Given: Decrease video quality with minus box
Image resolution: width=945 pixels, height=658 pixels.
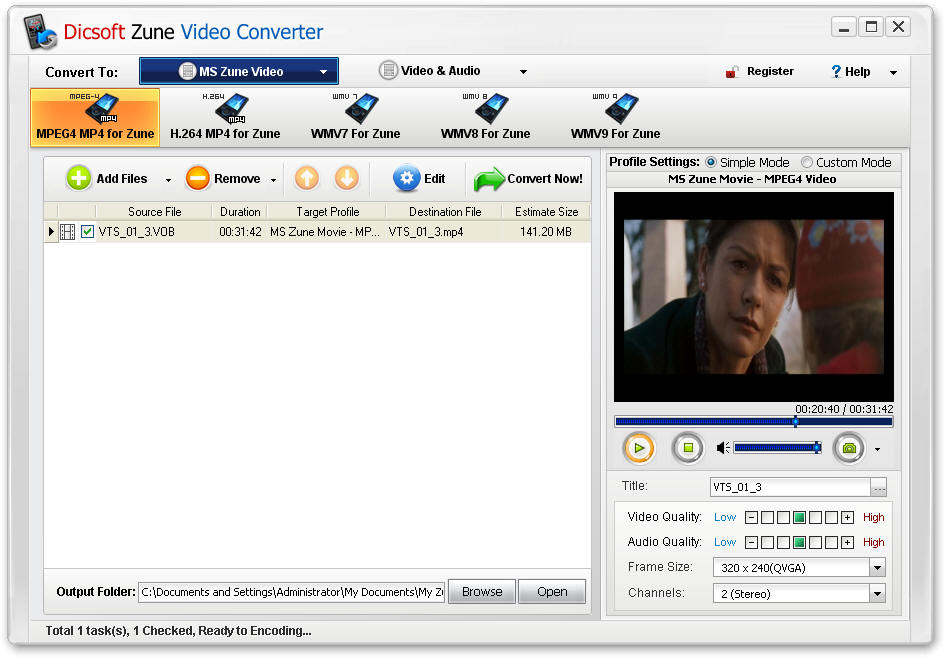Looking at the screenshot, I should (751, 518).
